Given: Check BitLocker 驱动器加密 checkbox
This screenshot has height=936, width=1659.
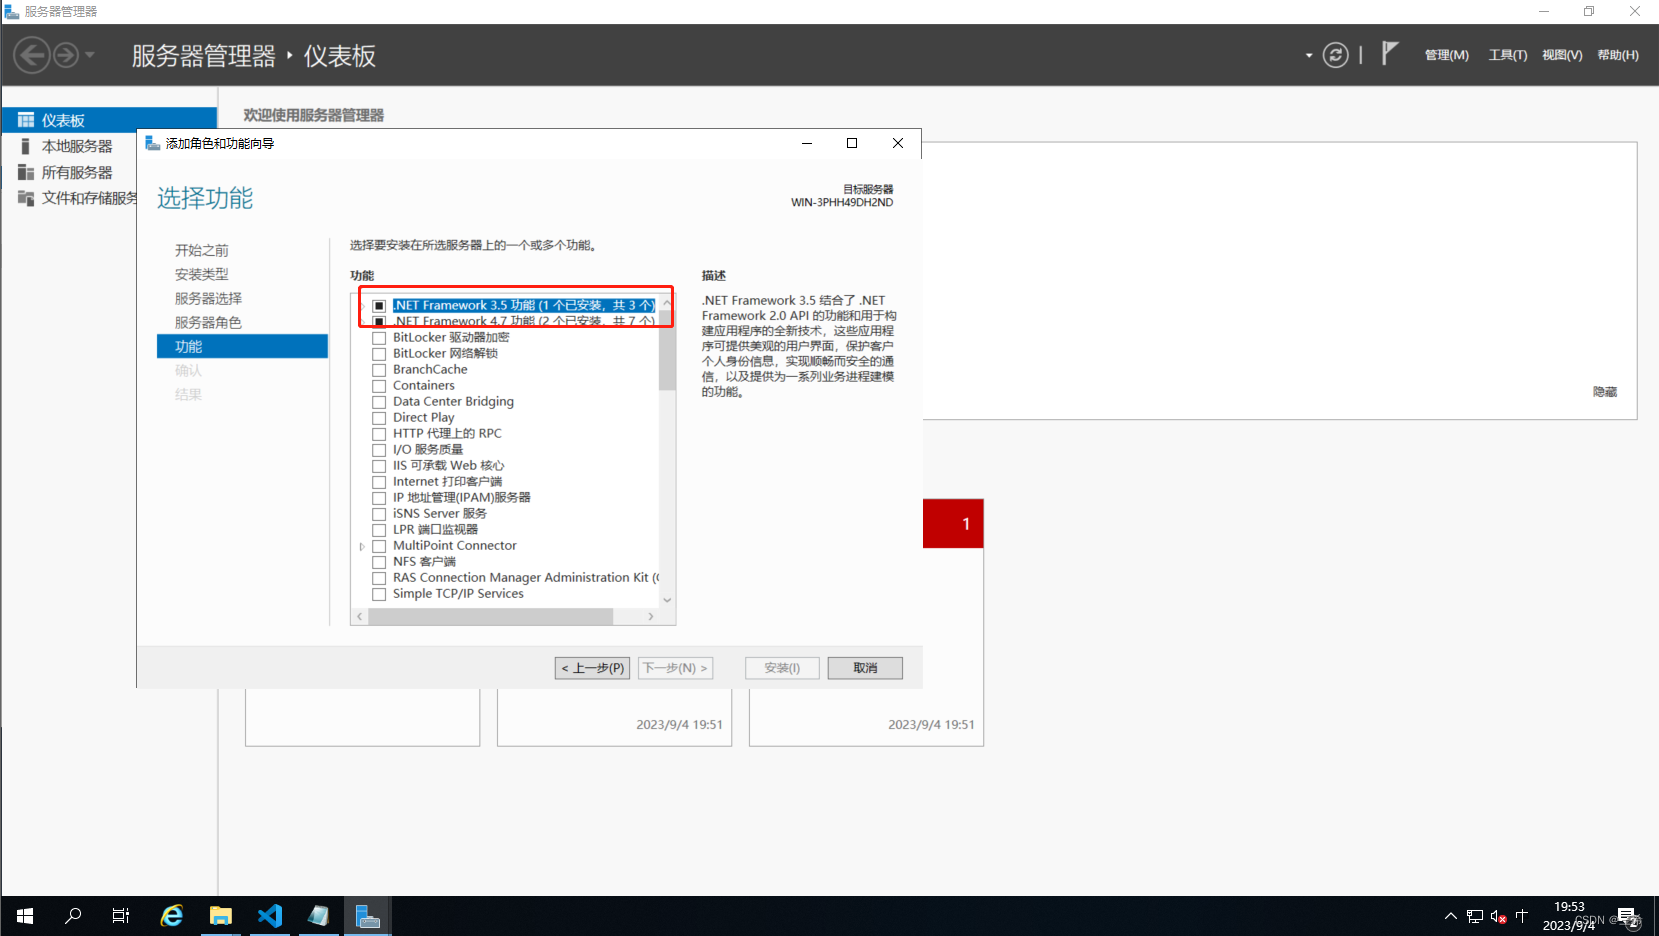Looking at the screenshot, I should [x=379, y=338].
